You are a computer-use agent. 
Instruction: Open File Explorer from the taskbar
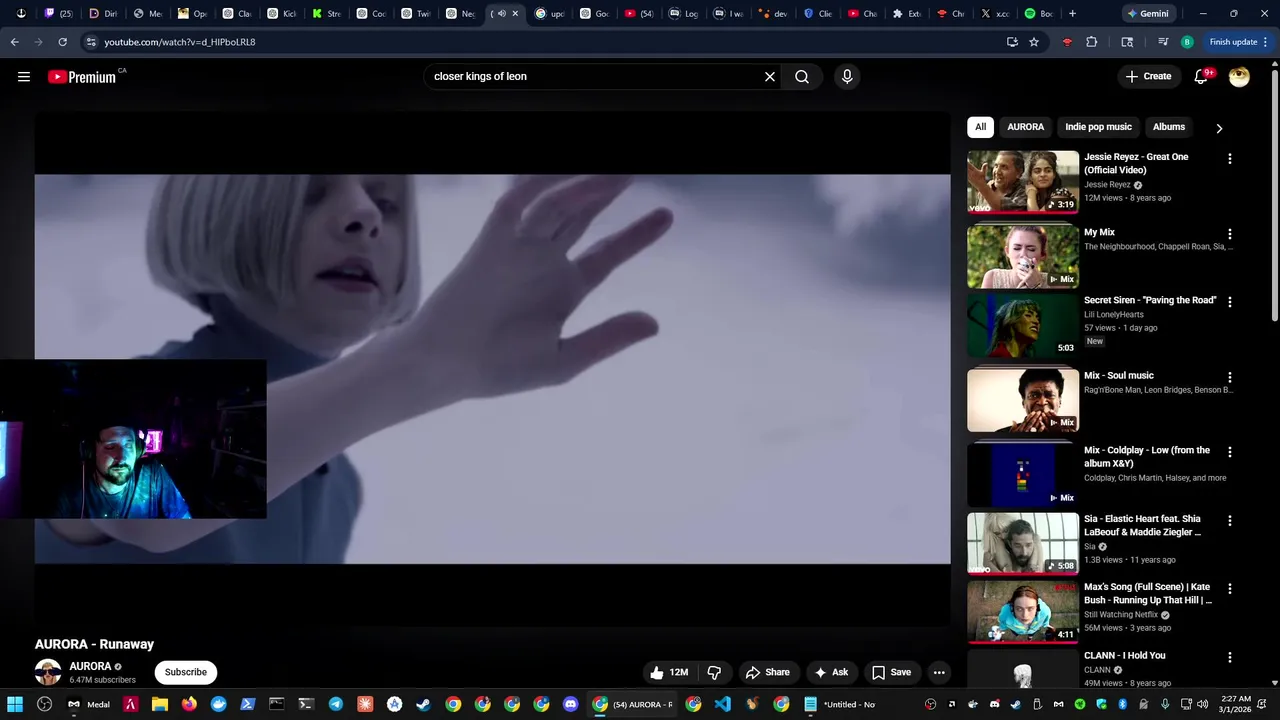tap(160, 704)
